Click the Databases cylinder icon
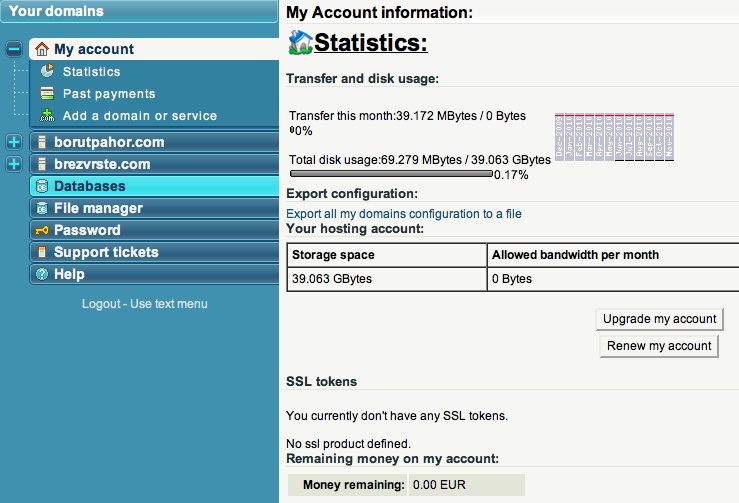The image size is (739, 503). (42, 186)
